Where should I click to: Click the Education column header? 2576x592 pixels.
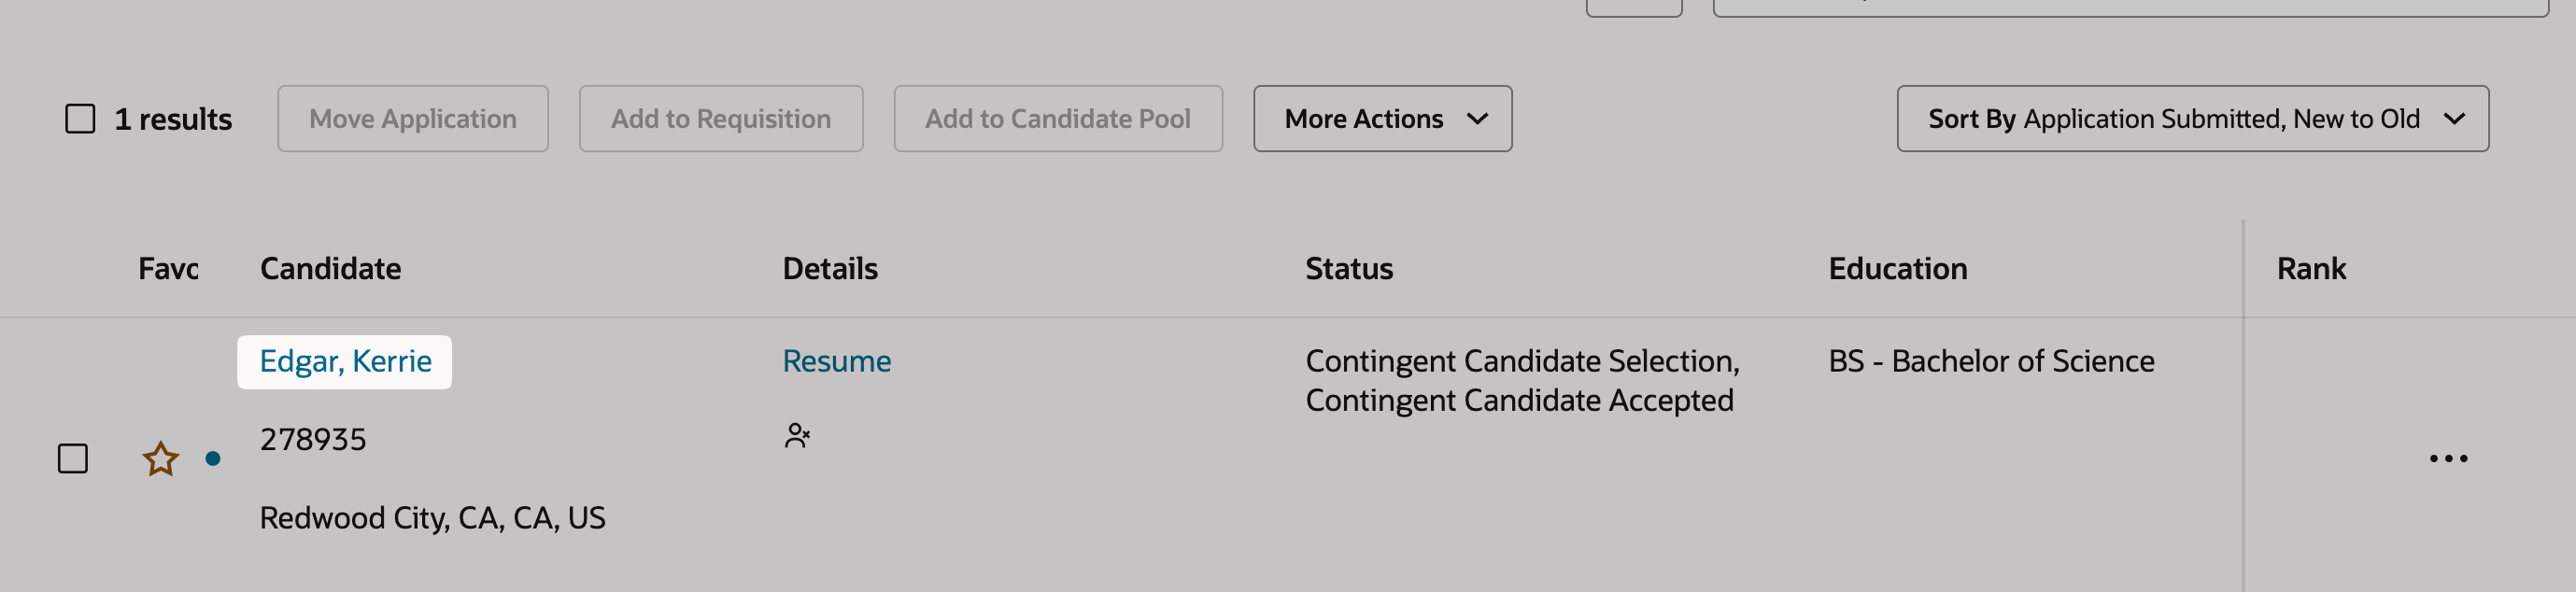(x=1898, y=268)
